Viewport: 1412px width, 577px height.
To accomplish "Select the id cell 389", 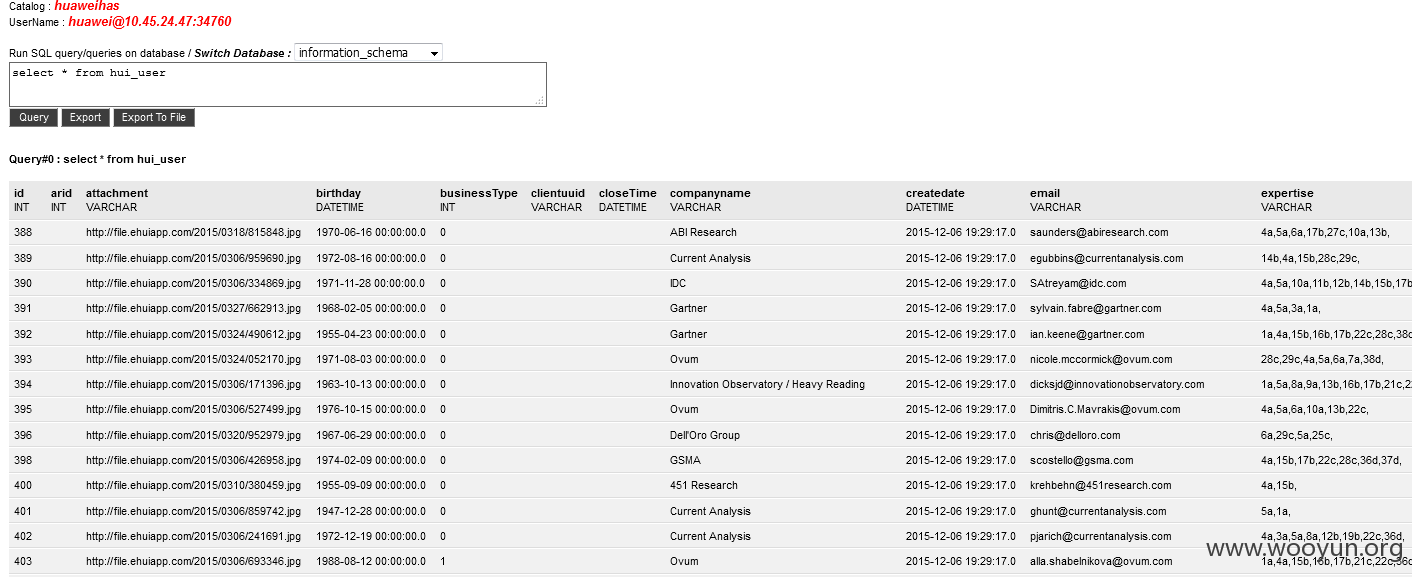I will (23, 258).
